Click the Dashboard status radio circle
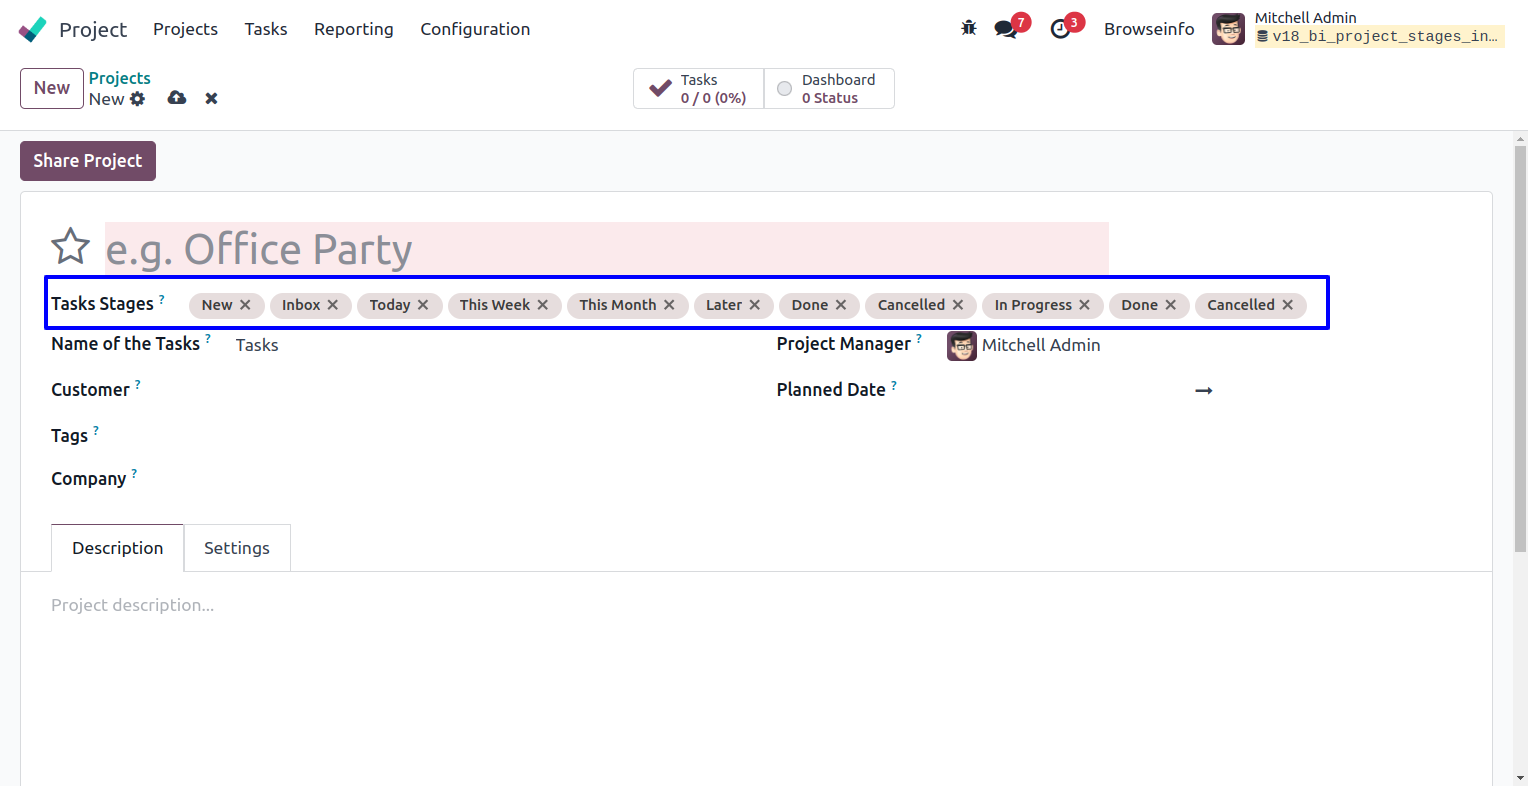This screenshot has width=1528, height=786. 785,88
